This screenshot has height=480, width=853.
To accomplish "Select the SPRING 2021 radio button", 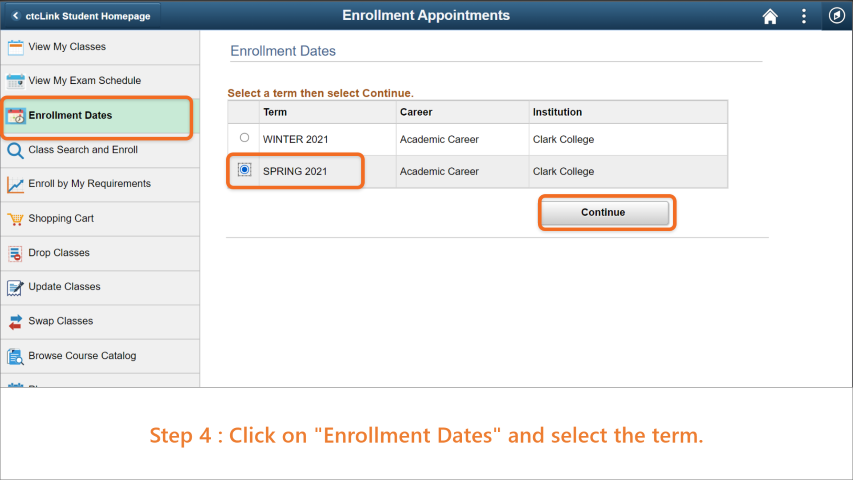I will (x=244, y=170).
